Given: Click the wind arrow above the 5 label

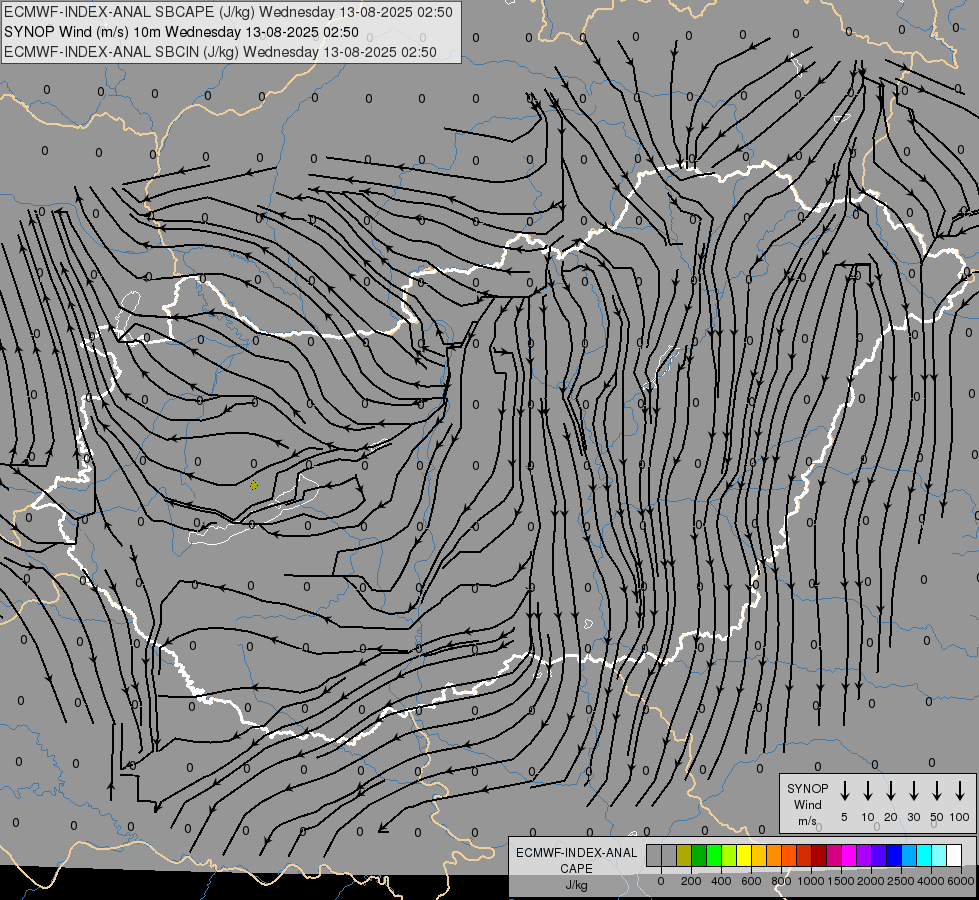Looking at the screenshot, I should (844, 791).
